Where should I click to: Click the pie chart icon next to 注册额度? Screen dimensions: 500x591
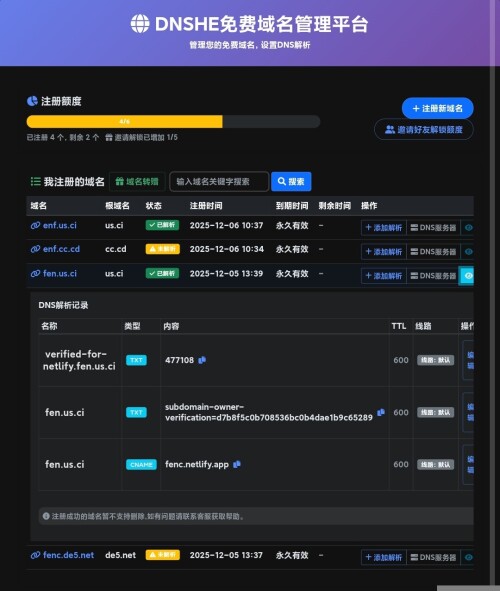coord(32,101)
